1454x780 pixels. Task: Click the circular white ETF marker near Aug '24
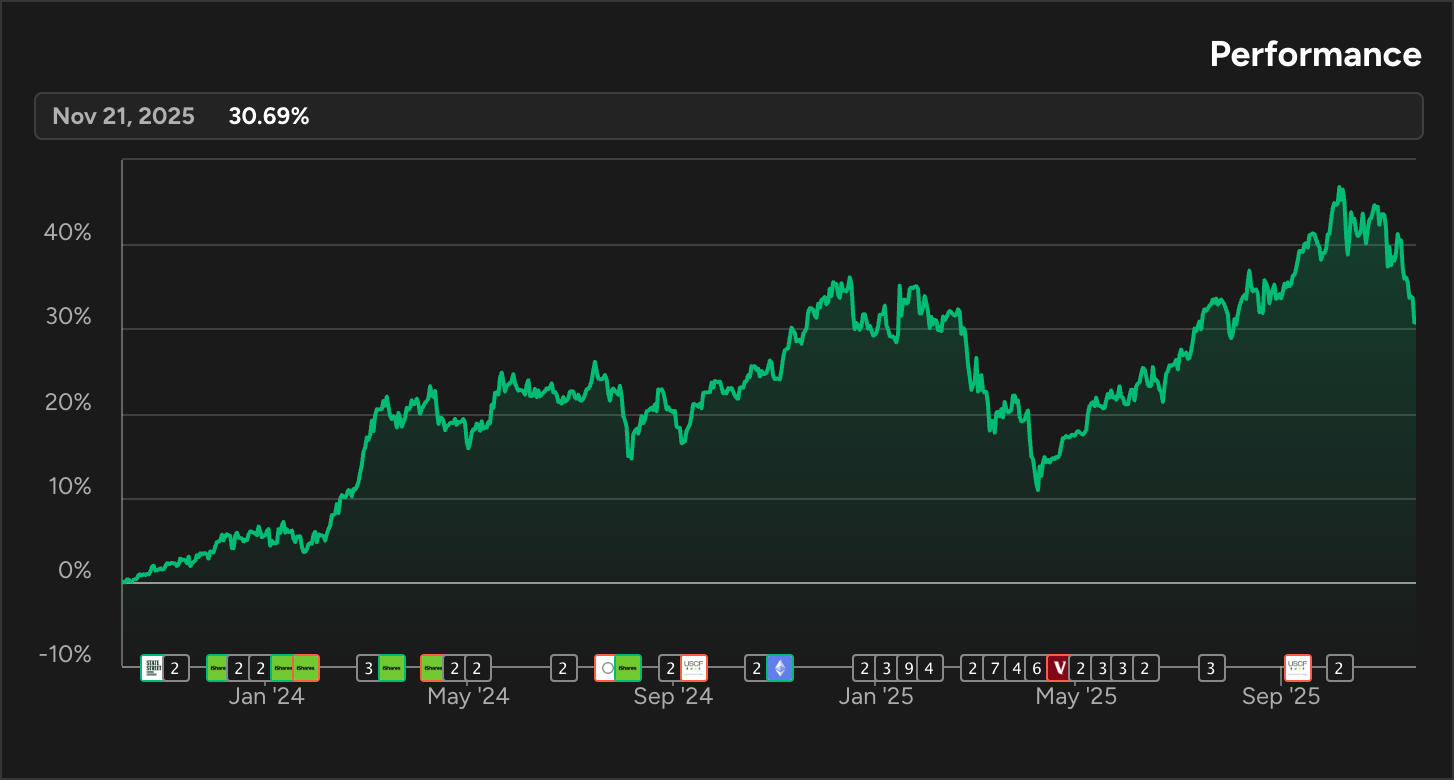[606, 668]
